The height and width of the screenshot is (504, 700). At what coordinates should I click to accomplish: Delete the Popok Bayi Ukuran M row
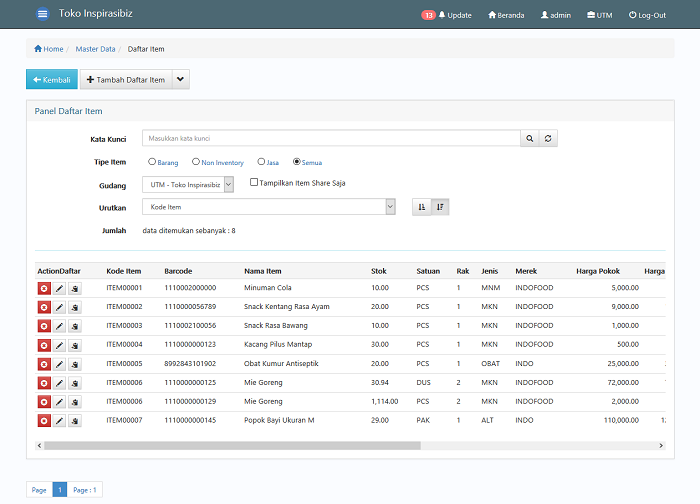tap(44, 421)
